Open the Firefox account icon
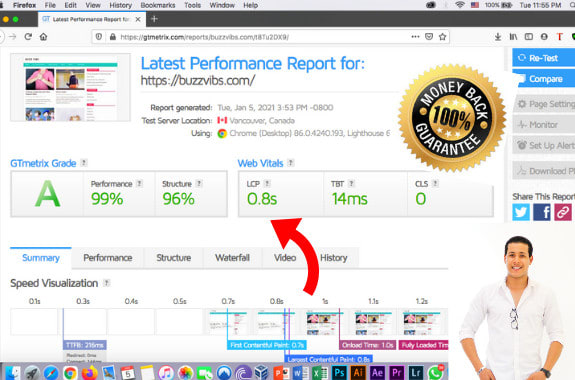 [x=544, y=37]
